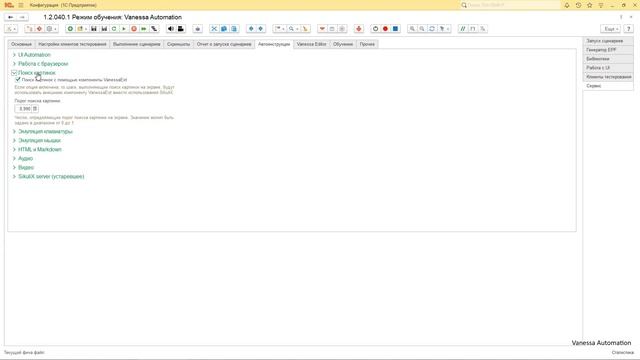The image size is (640, 360).
Task: Click the power-circle icon before record
Action: [375, 29]
